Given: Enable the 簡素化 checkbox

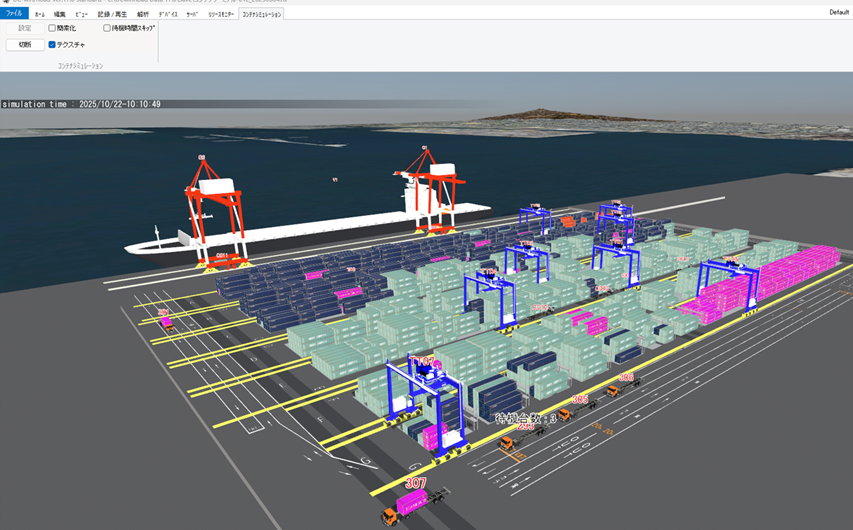Looking at the screenshot, I should point(52,28).
